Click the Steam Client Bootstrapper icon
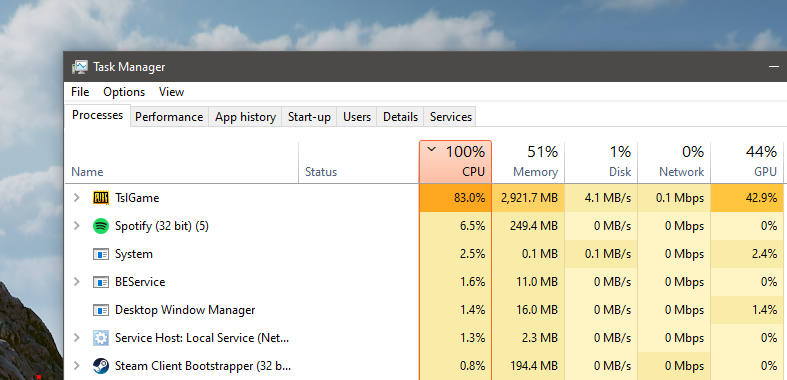The image size is (787, 380). point(101,366)
